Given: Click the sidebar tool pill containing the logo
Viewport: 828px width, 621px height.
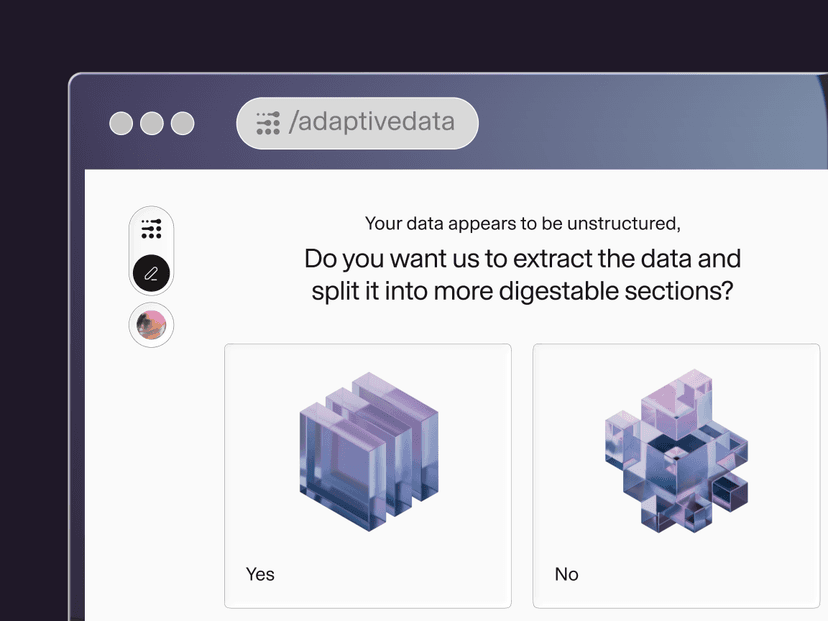Looking at the screenshot, I should tap(151, 250).
